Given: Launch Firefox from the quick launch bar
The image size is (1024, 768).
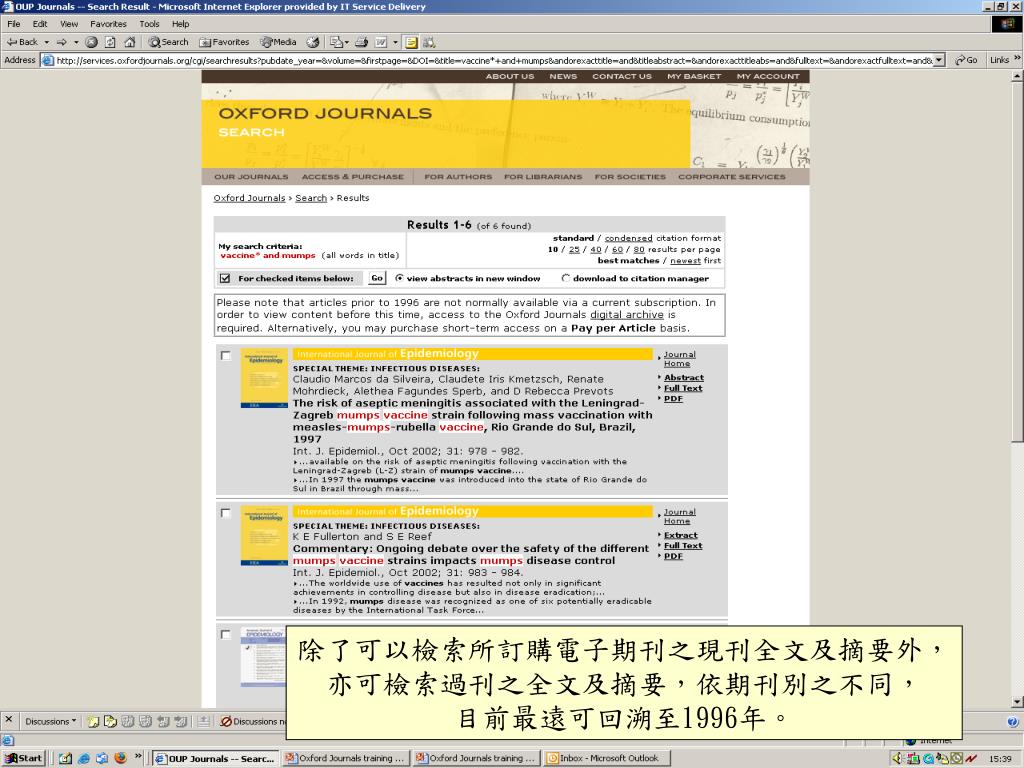Looking at the screenshot, I should click(120, 758).
